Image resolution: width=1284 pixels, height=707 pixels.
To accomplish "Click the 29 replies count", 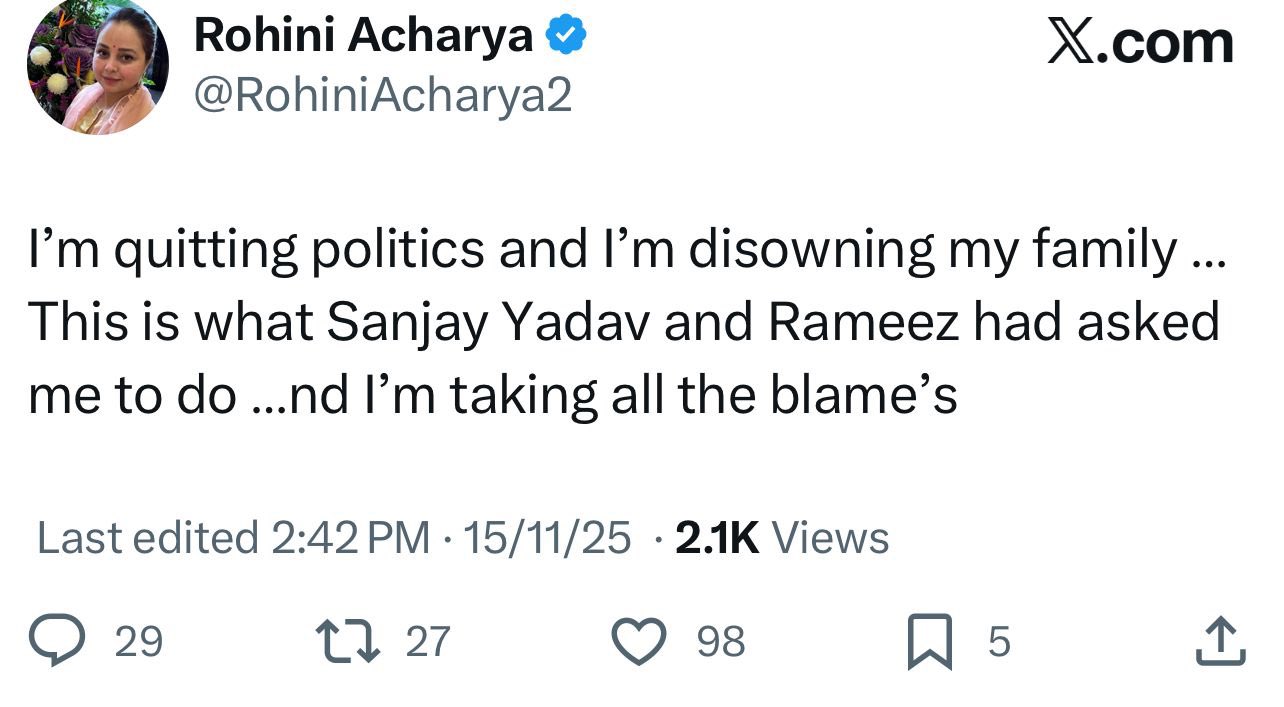I will [x=138, y=641].
